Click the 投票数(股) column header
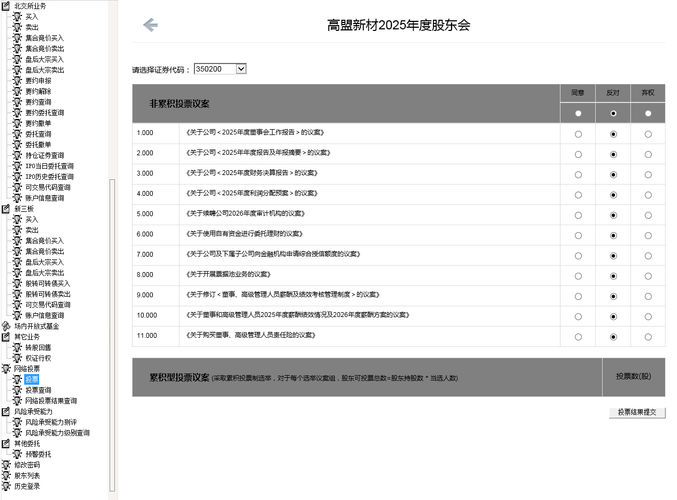This screenshot has width=677, height=500. pyautogui.click(x=633, y=377)
